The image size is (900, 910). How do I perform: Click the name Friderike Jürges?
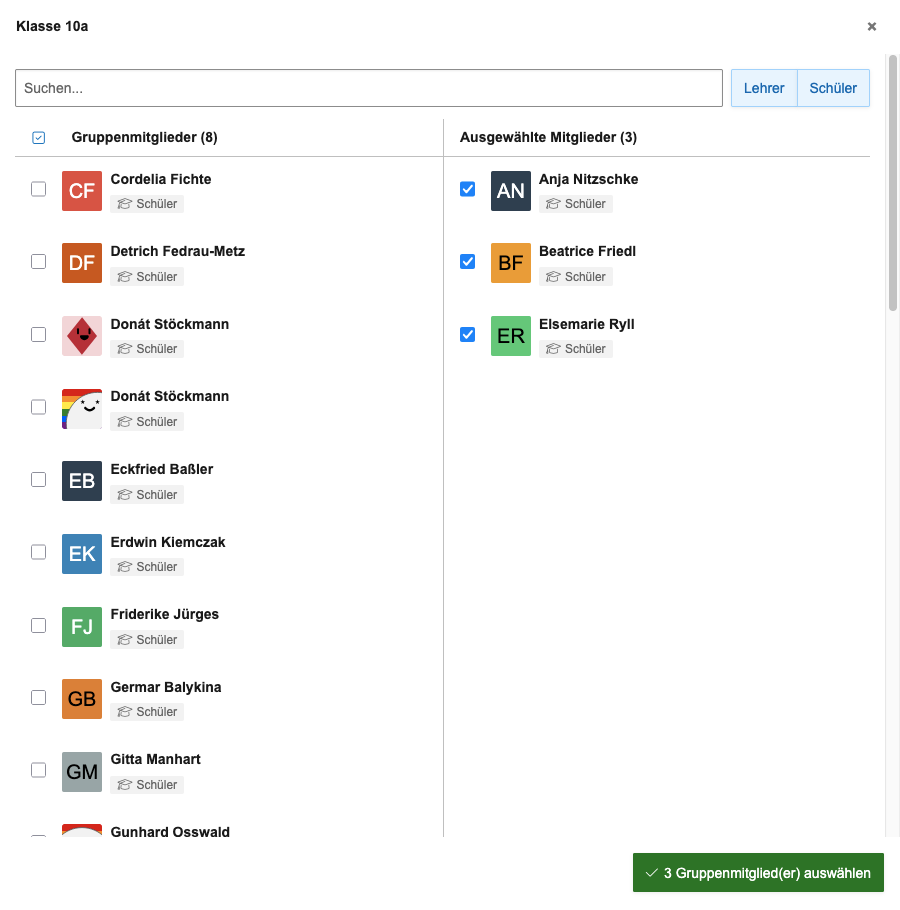[x=165, y=614]
